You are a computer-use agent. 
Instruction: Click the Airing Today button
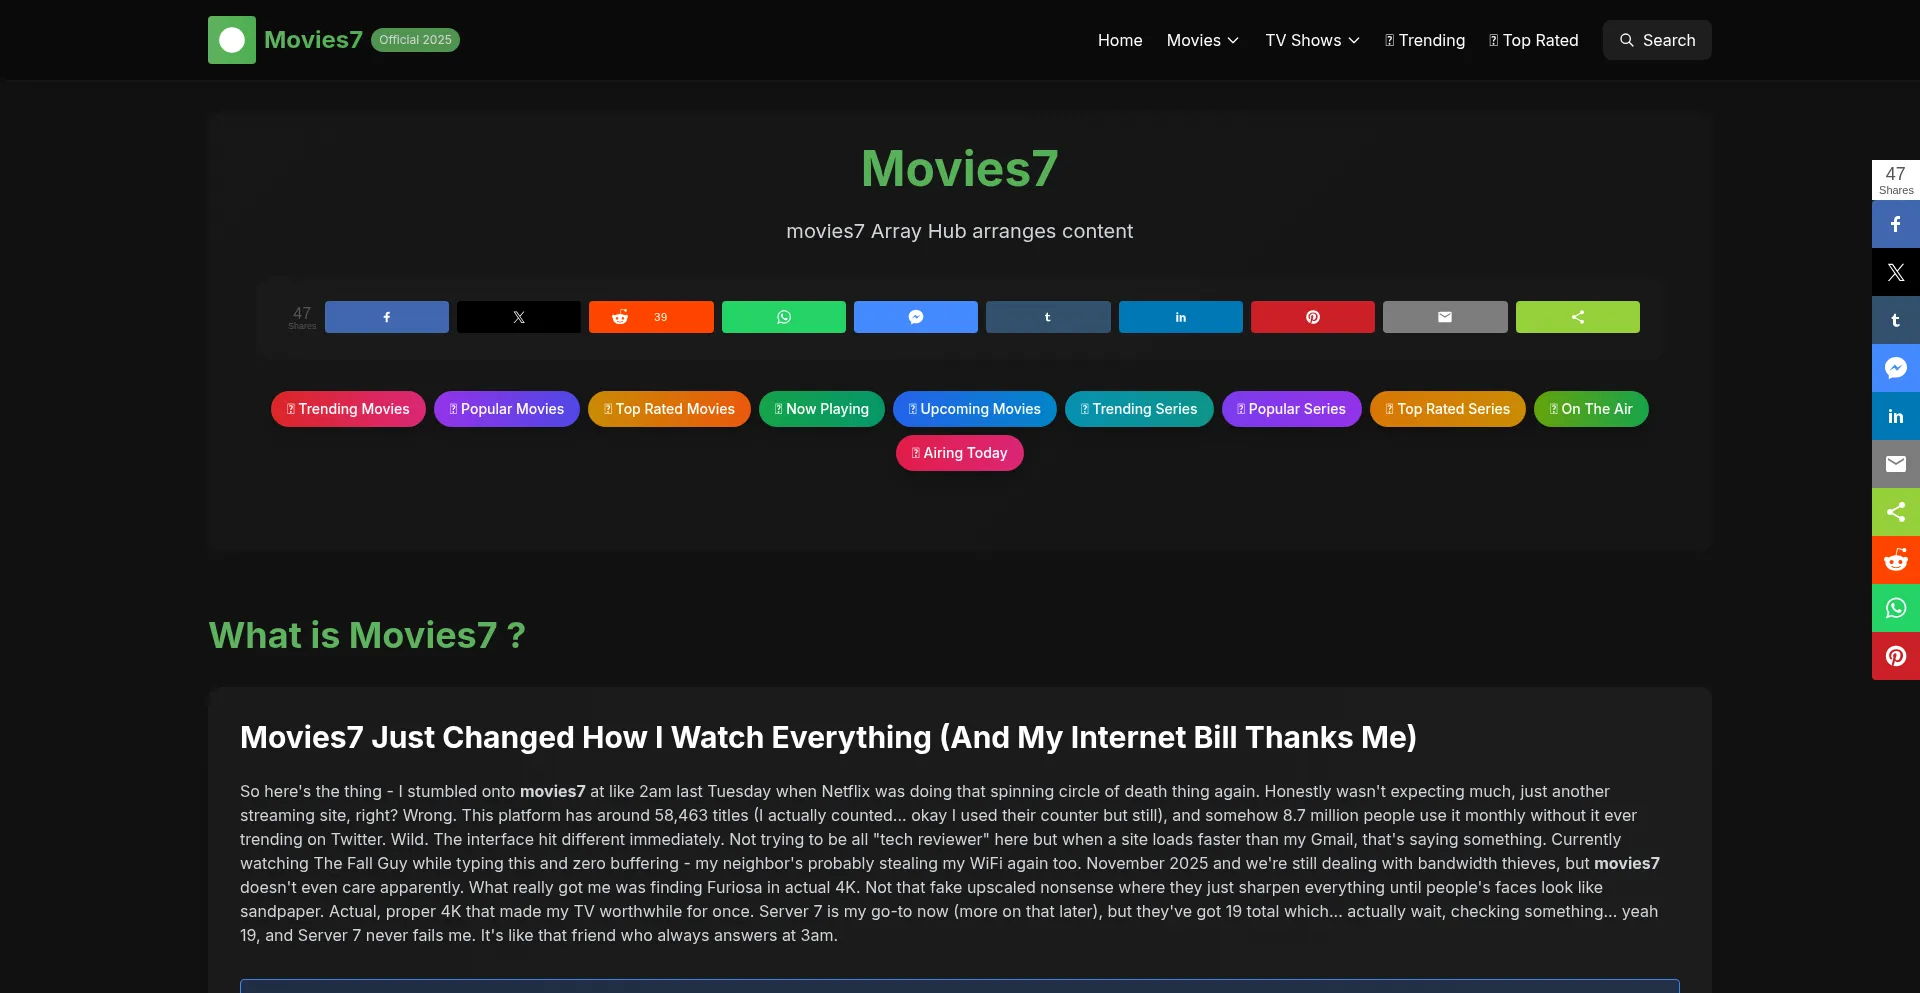959,453
